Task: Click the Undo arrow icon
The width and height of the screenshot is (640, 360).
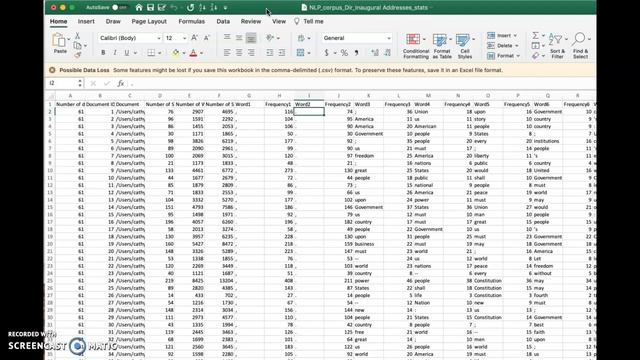Action: tap(174, 7)
